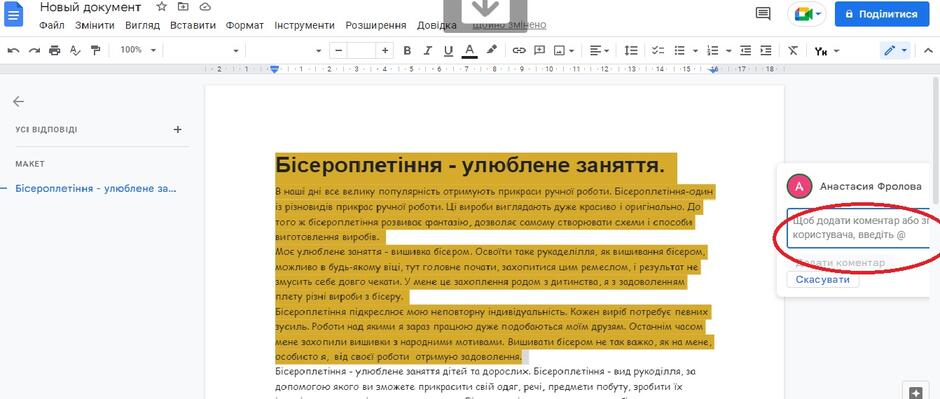Toggle bold formatting
The image size is (940, 399).
407,51
